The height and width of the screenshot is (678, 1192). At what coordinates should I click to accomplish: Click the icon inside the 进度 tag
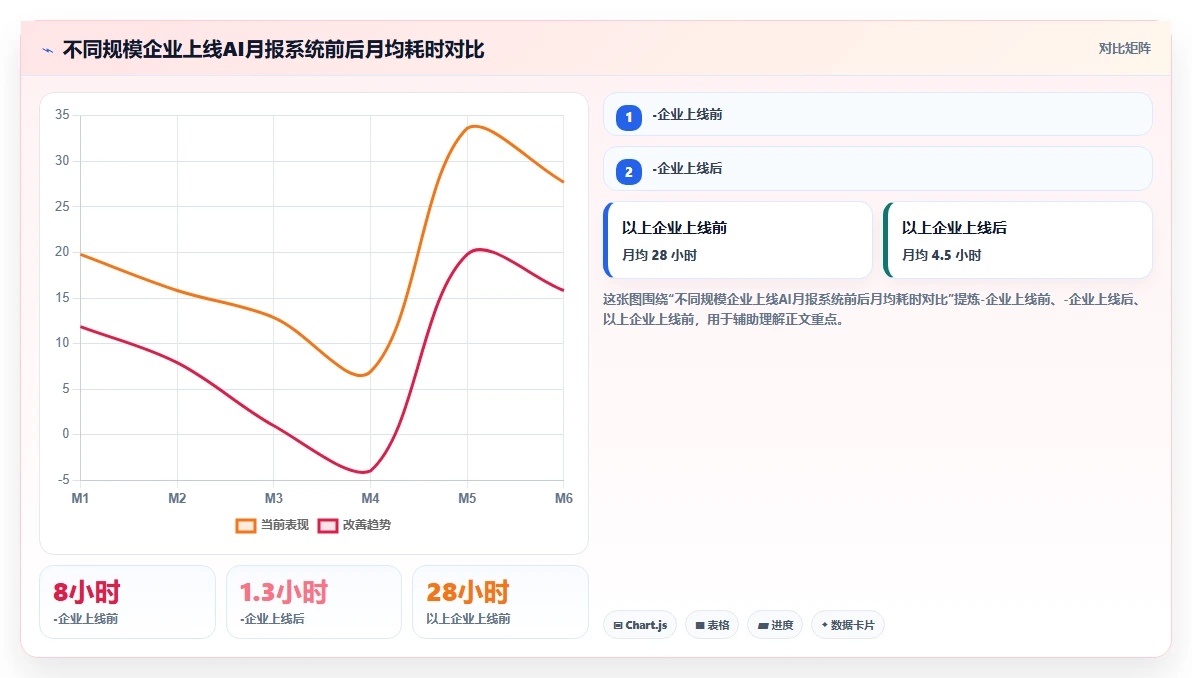tap(762, 626)
